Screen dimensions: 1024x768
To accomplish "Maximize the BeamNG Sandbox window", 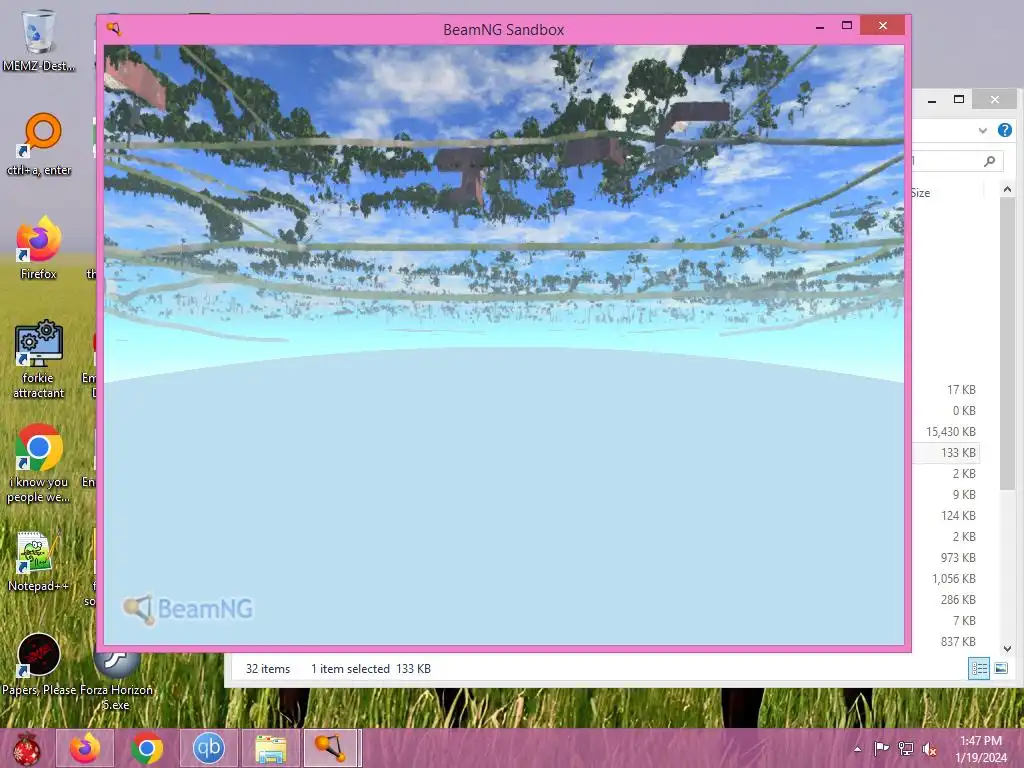I will (x=846, y=25).
